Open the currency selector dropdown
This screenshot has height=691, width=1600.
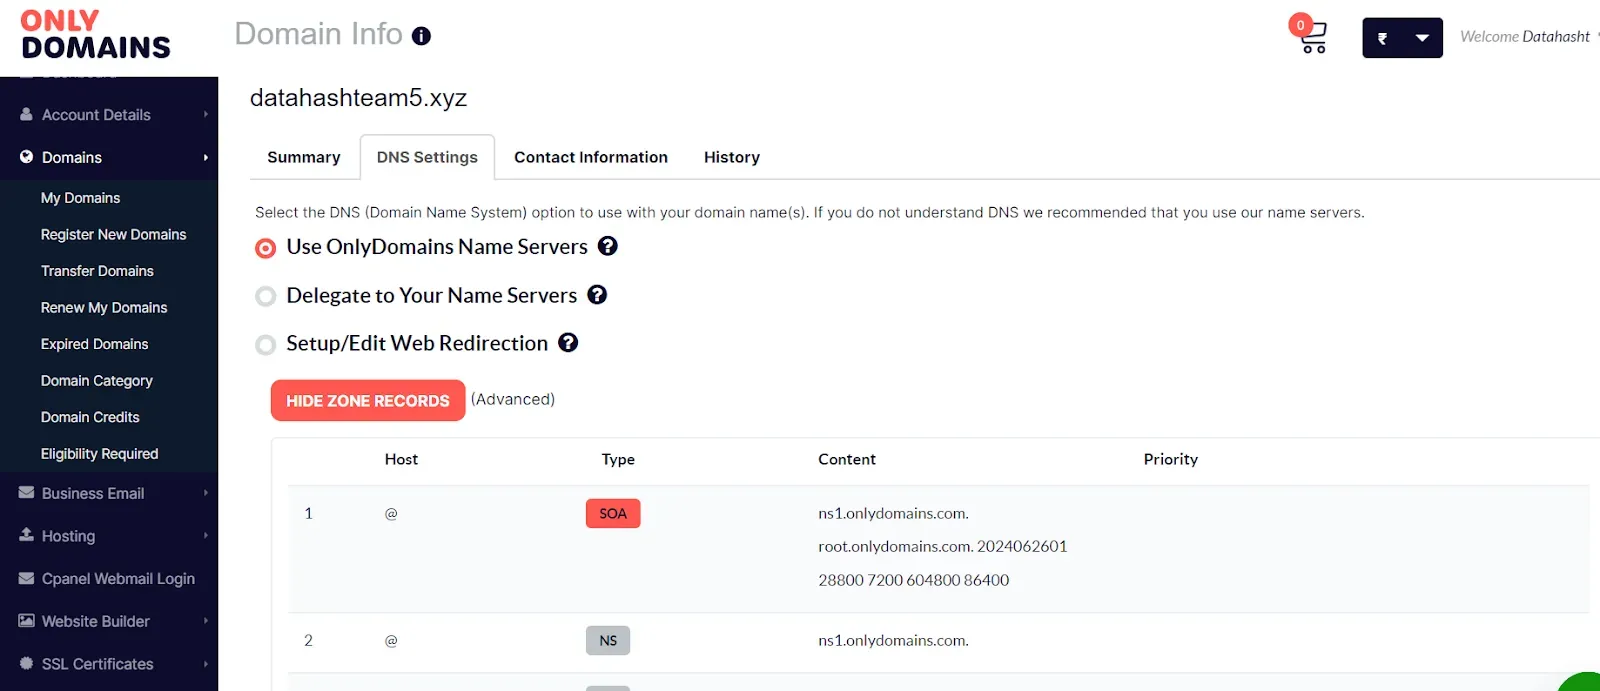click(x=1402, y=38)
